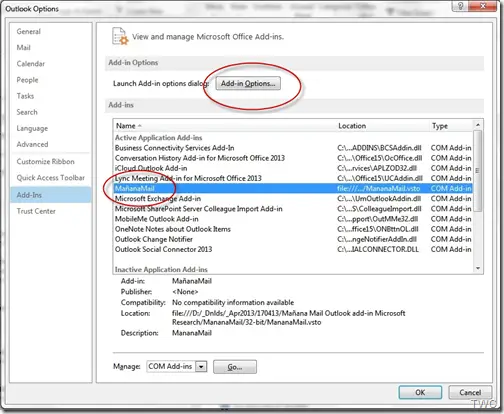Viewport: 504px width, 414px height.
Task: Select Quick Access Toolbar category
Action: (51, 178)
